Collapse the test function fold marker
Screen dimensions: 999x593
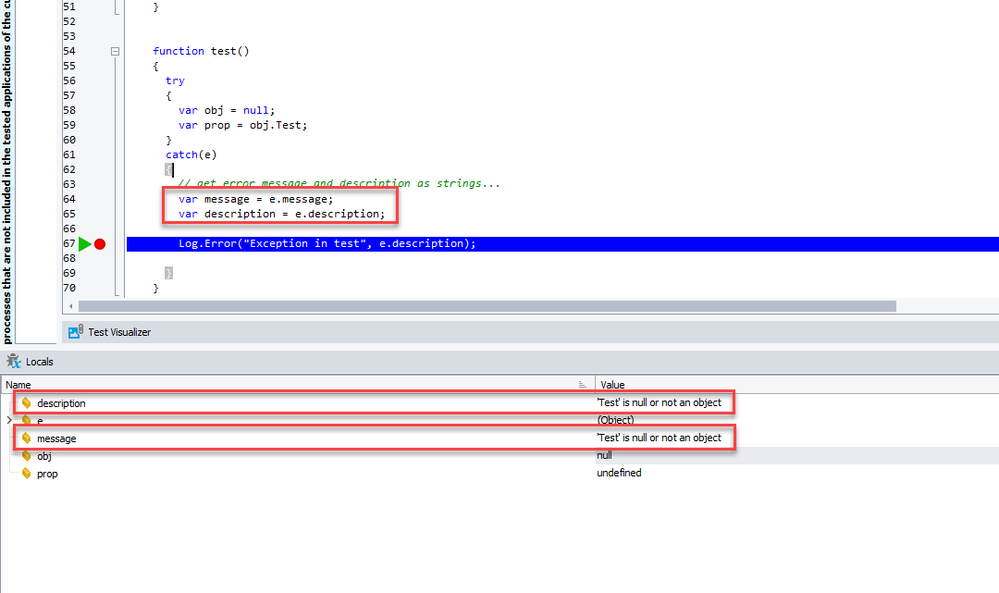pyautogui.click(x=115, y=51)
